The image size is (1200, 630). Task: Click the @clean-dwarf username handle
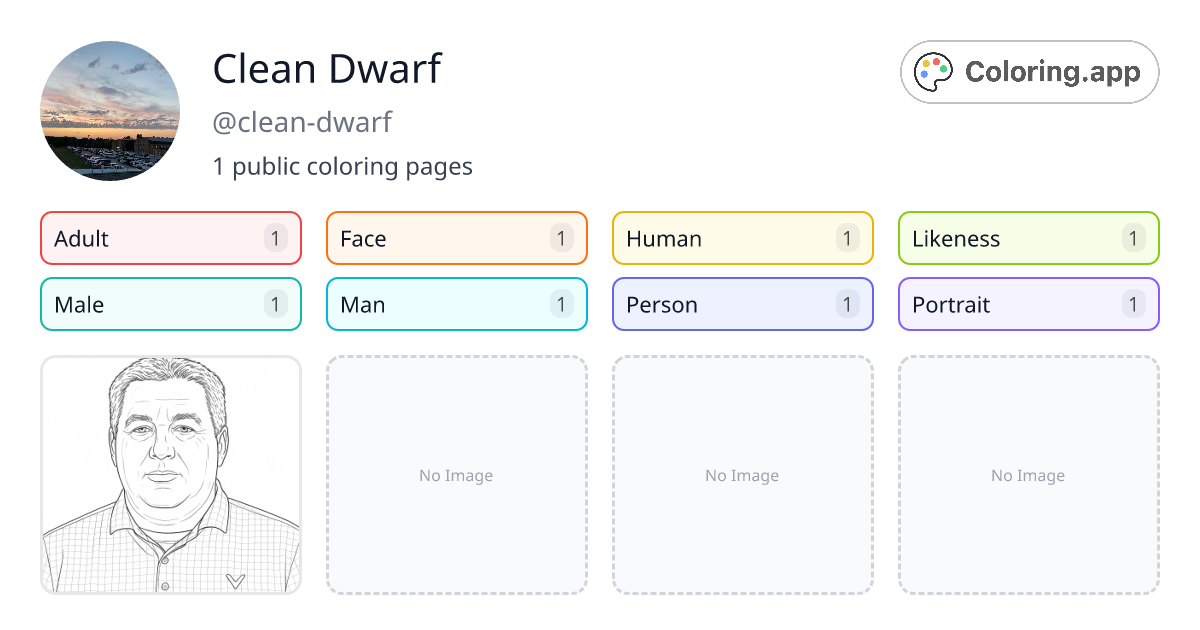pos(302,122)
